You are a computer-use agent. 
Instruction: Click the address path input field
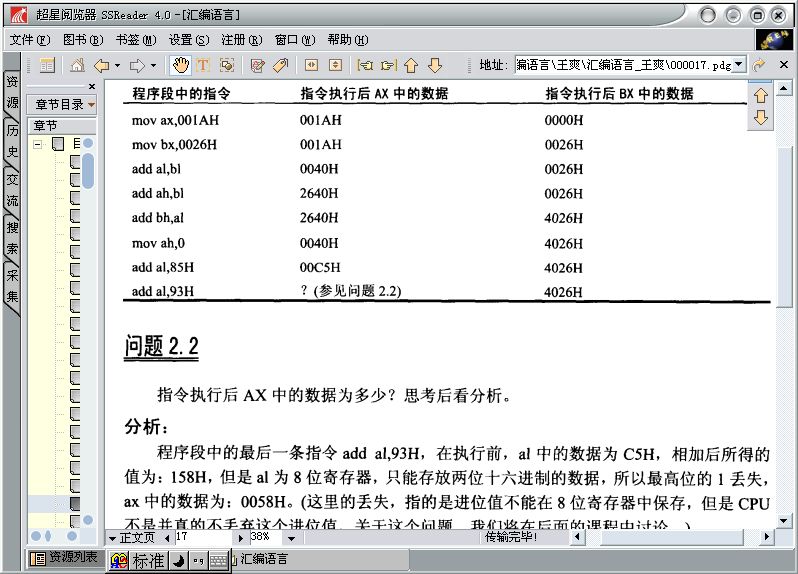[x=624, y=65]
